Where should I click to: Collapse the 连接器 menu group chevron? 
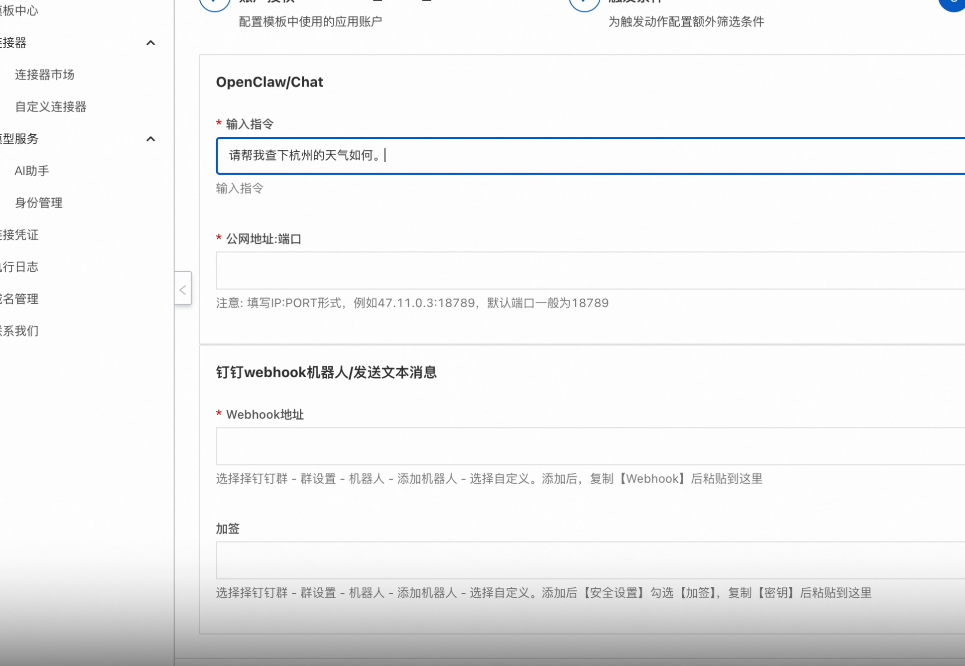click(x=150, y=42)
